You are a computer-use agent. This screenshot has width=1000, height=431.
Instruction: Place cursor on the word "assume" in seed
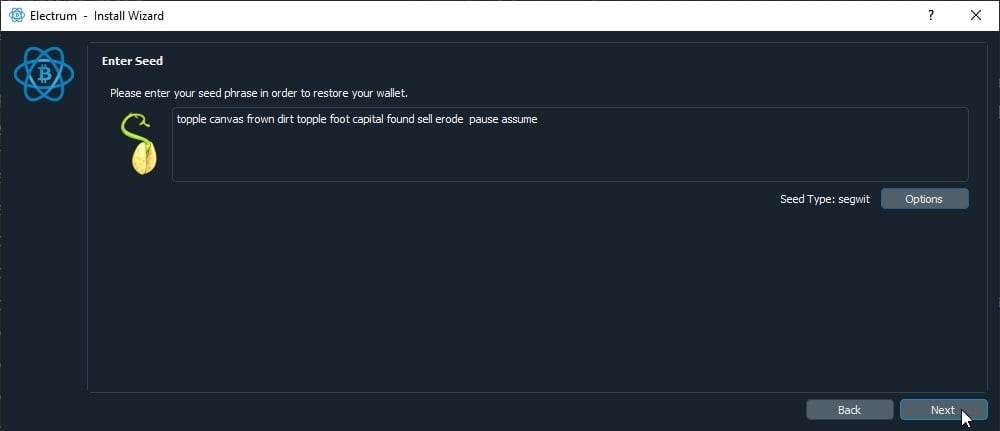pyautogui.click(x=519, y=119)
